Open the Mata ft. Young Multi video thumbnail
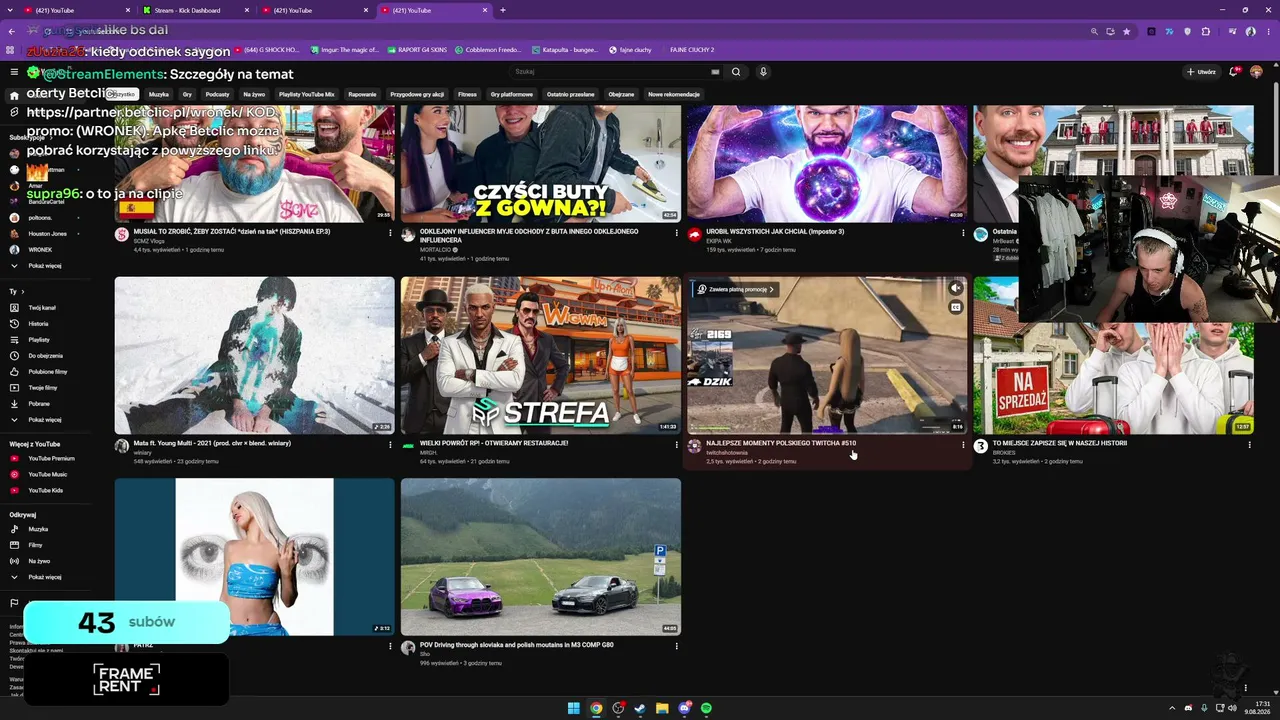Screen dimensions: 1280x720 click(254, 355)
